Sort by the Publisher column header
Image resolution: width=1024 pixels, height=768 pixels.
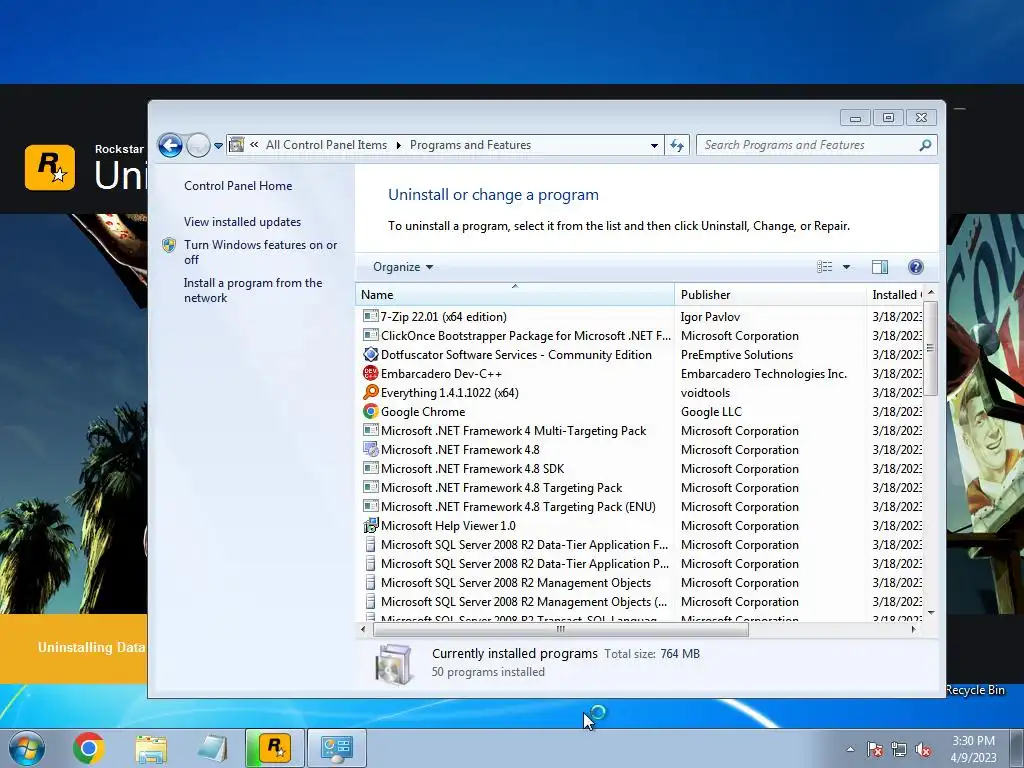tap(770, 295)
